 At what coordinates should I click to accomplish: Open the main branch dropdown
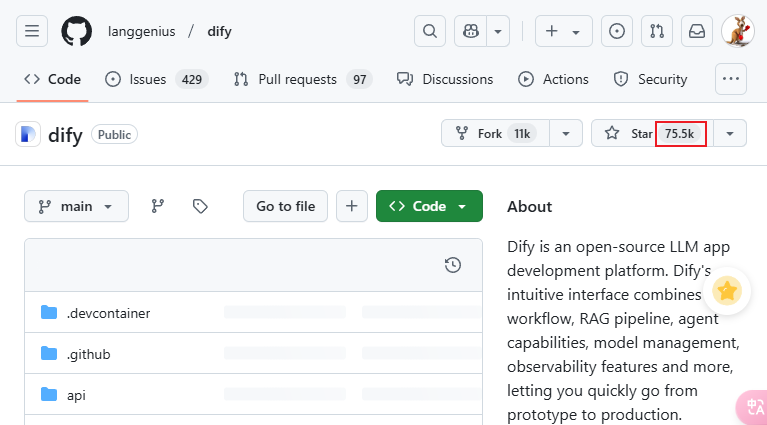pos(76,206)
